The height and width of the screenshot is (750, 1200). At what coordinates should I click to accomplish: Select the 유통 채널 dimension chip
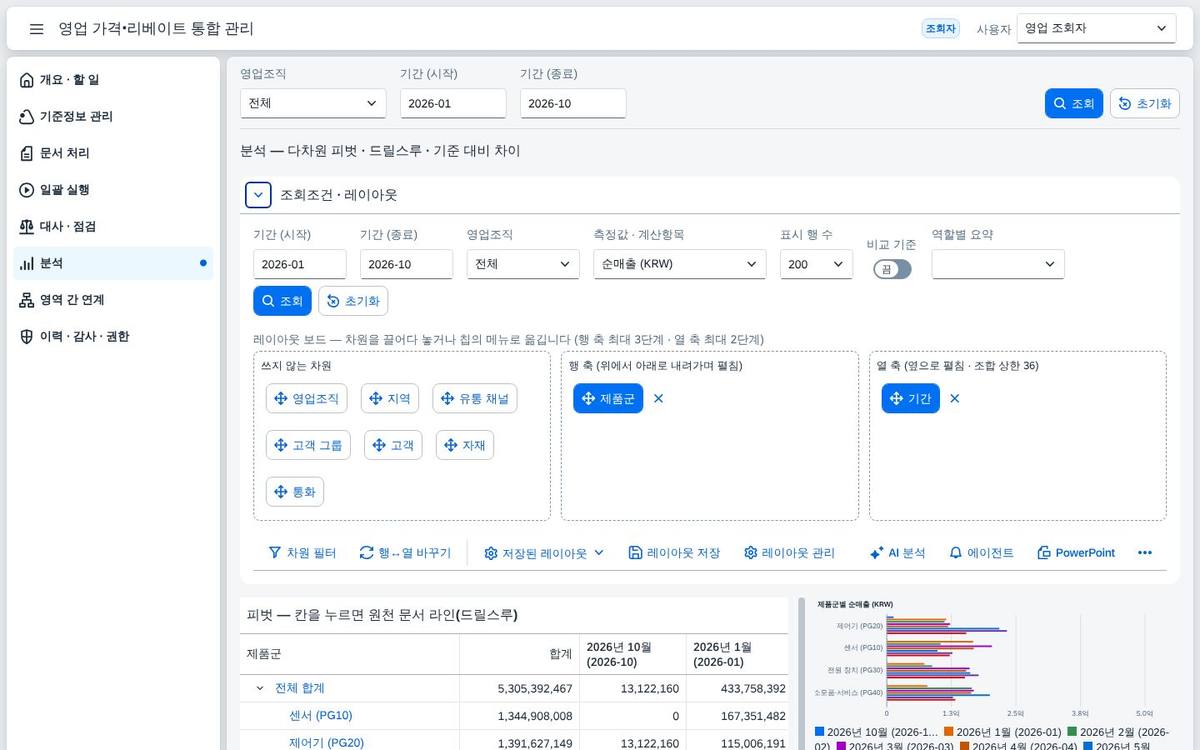475,398
